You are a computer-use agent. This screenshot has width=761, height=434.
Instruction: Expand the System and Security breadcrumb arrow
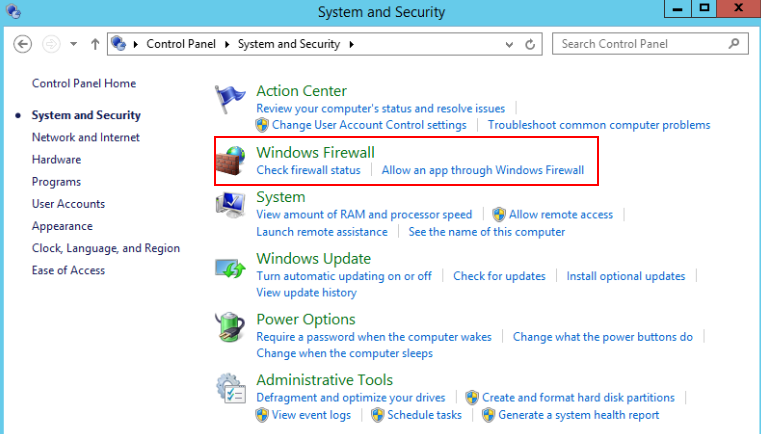(352, 44)
